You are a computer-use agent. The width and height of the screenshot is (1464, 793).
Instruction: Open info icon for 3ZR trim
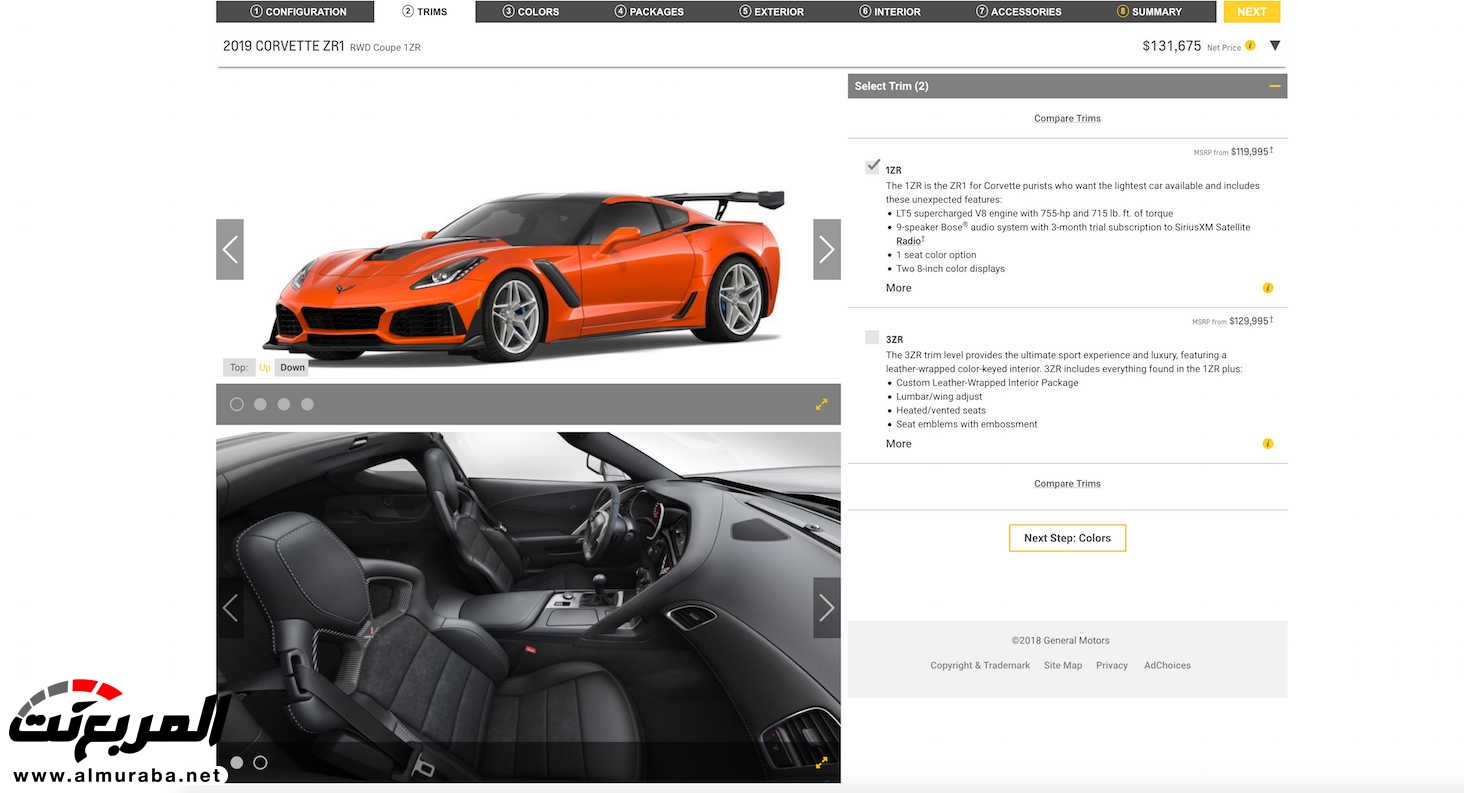click(x=1268, y=444)
